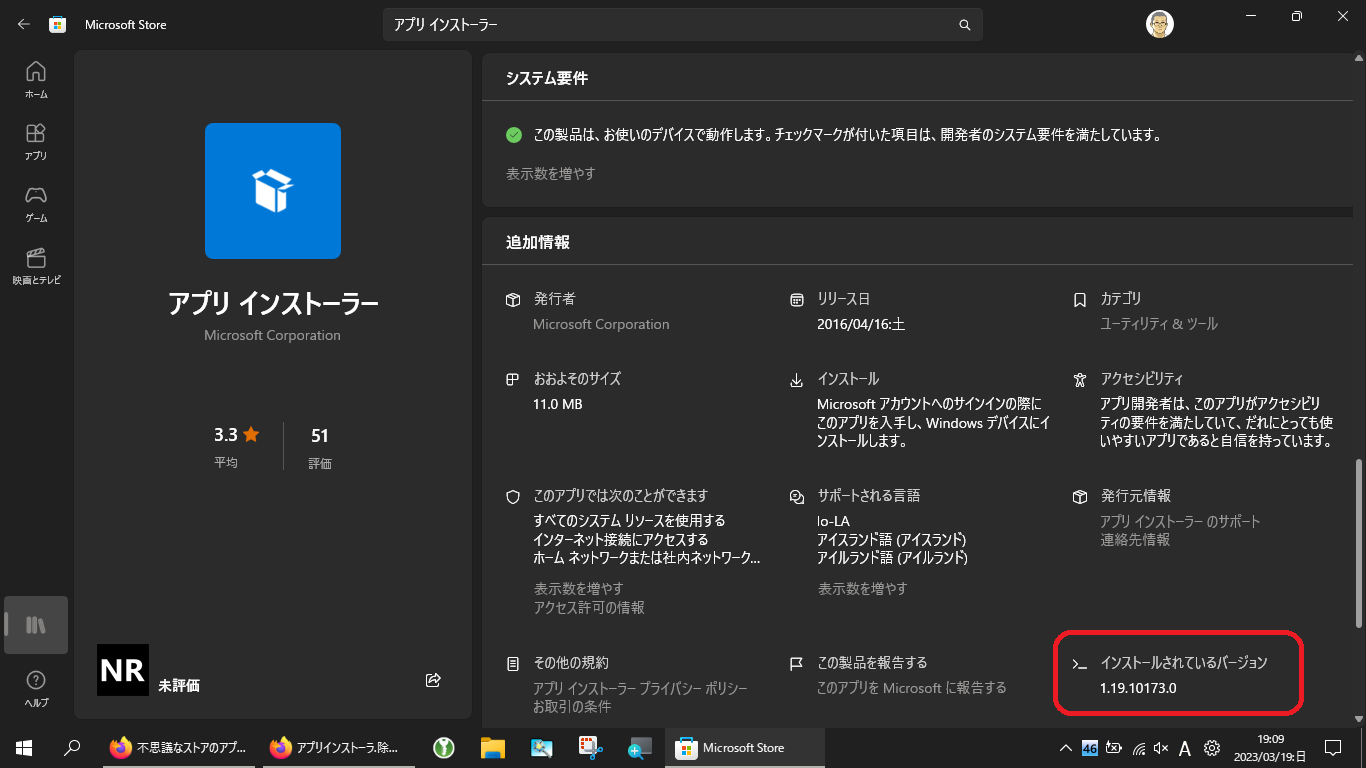Screen dimensions: 1366x768
Task: Click the Microsoft Store taskbar button
Action: [x=745, y=747]
